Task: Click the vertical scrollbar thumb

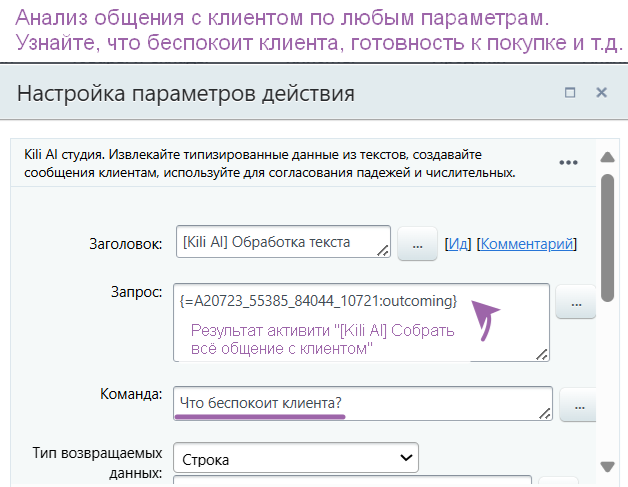Action: tap(606, 230)
